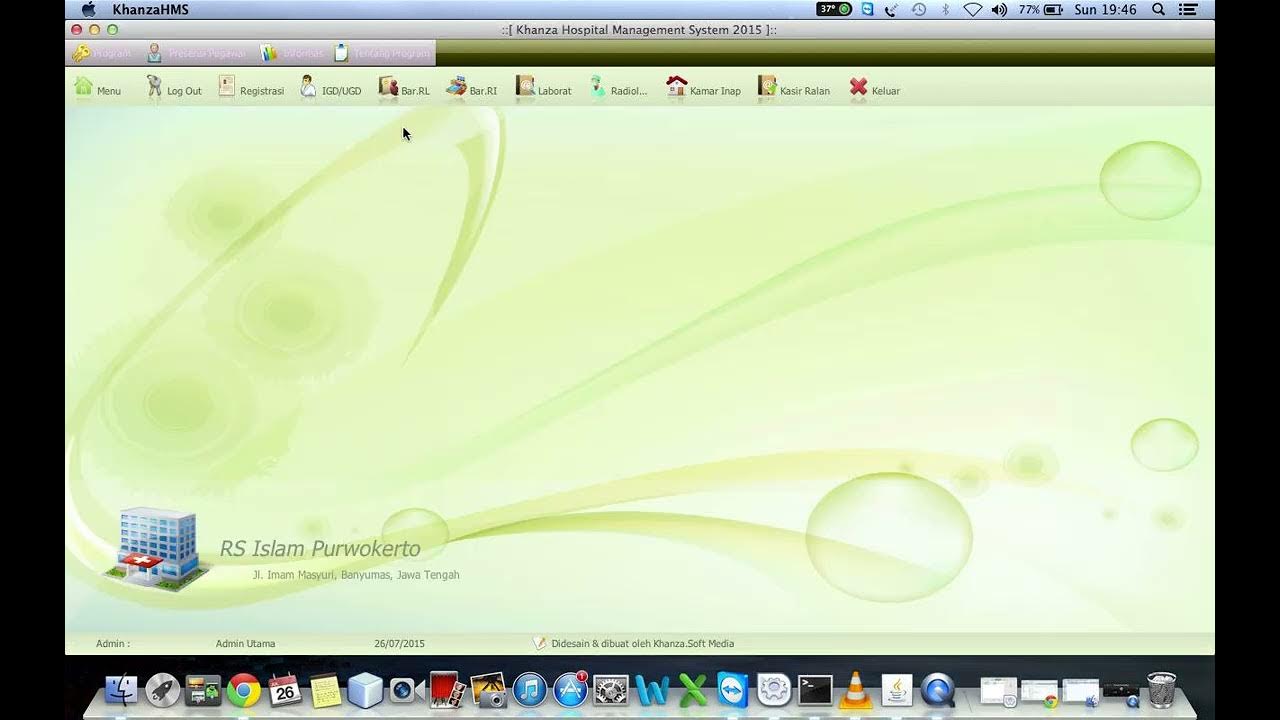Screen dimensions: 1280x720
Task: Open QuickTime Player from the Dock
Action: (938, 690)
